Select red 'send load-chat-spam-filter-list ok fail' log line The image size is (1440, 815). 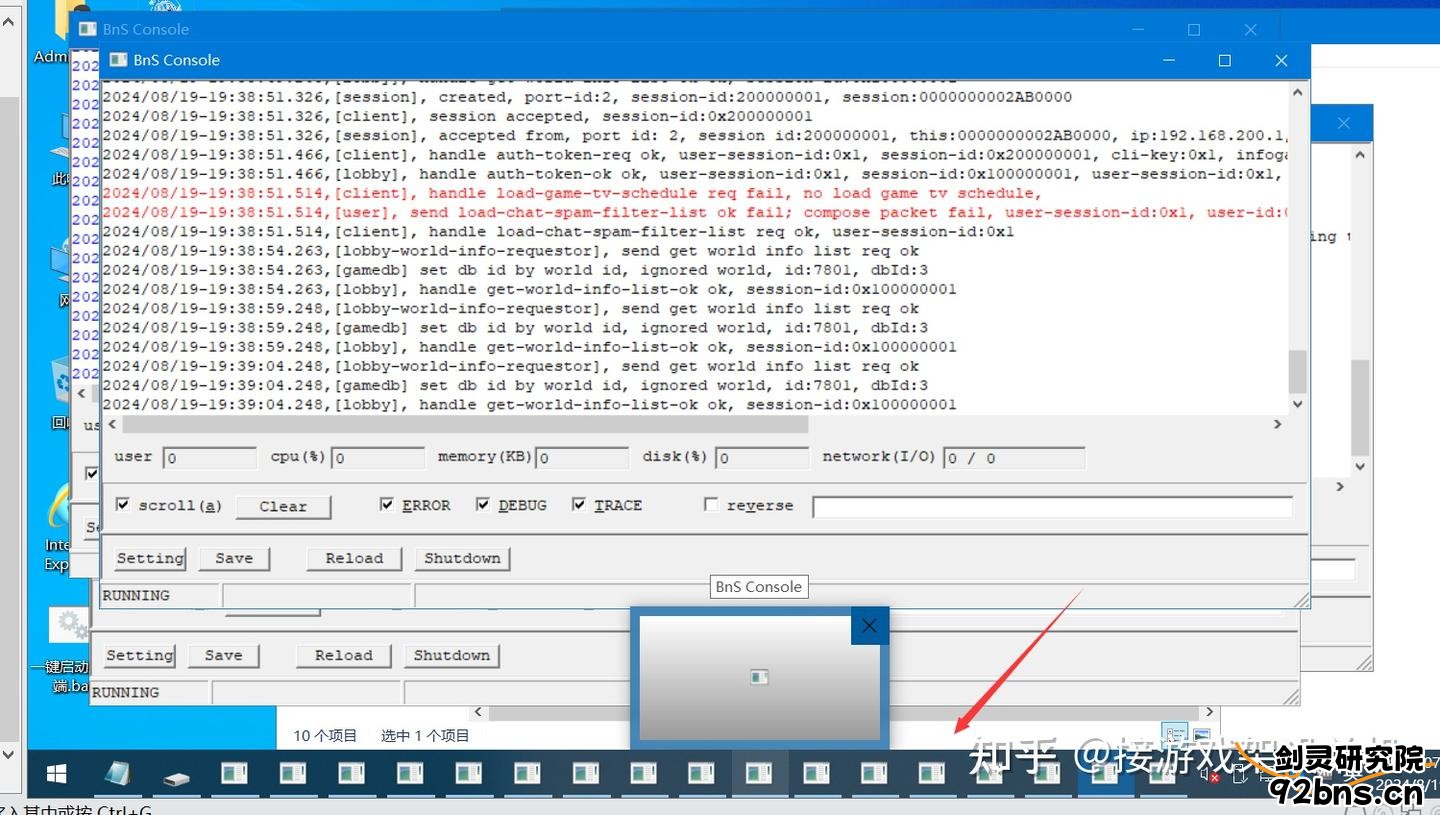pos(695,212)
